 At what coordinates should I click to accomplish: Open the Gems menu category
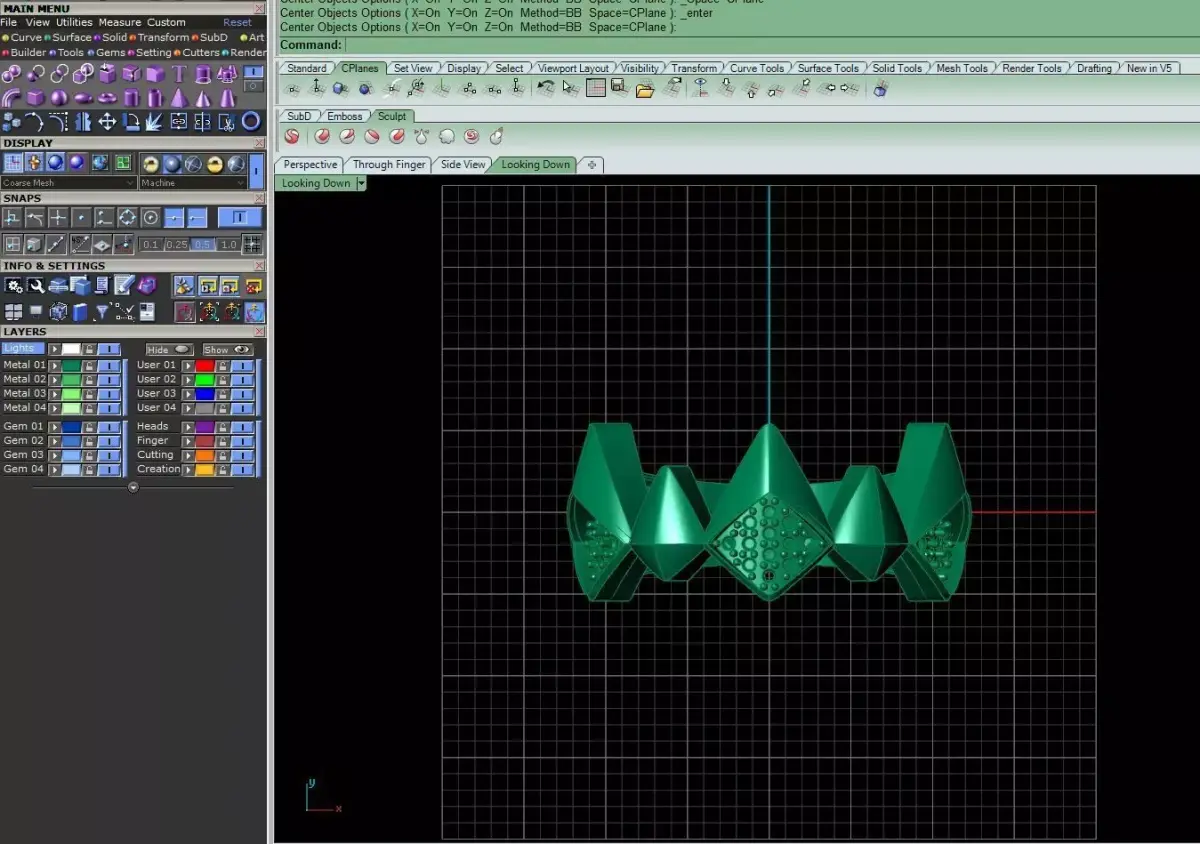[110, 52]
